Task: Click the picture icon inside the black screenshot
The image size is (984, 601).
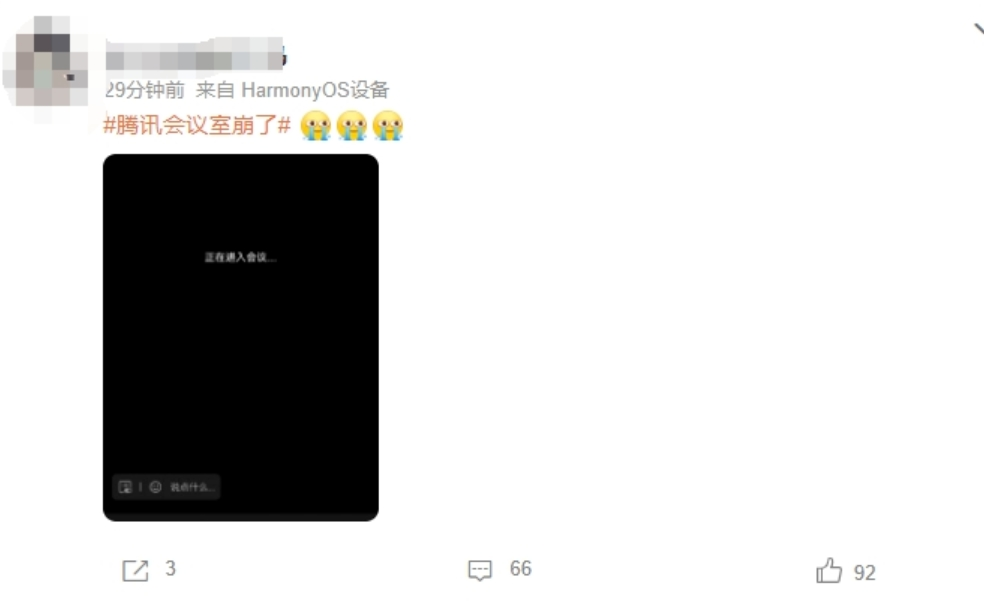Action: click(125, 487)
